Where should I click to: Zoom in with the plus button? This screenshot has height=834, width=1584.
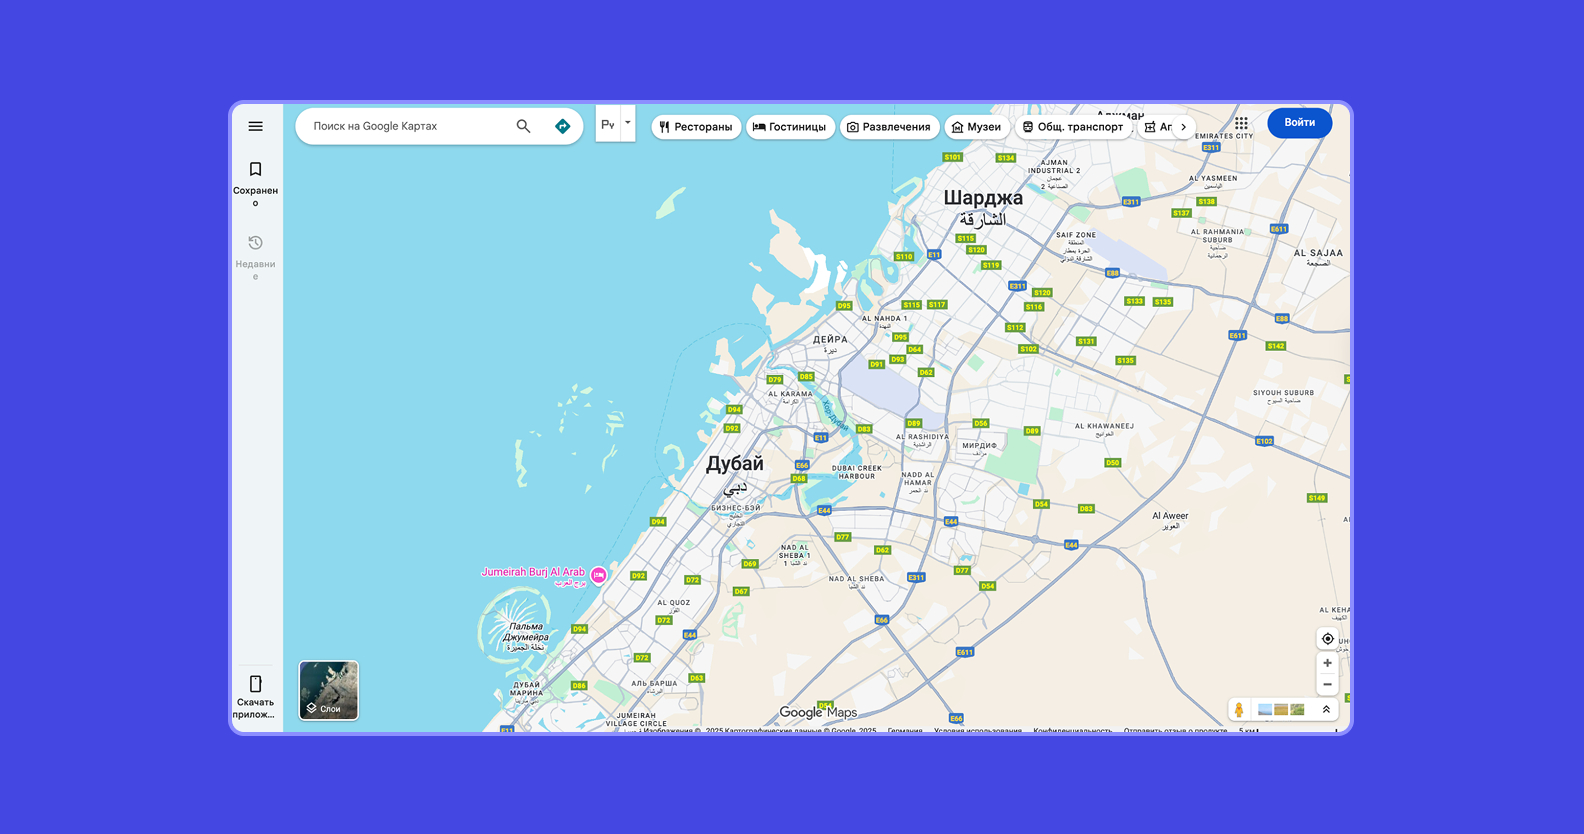(1327, 663)
